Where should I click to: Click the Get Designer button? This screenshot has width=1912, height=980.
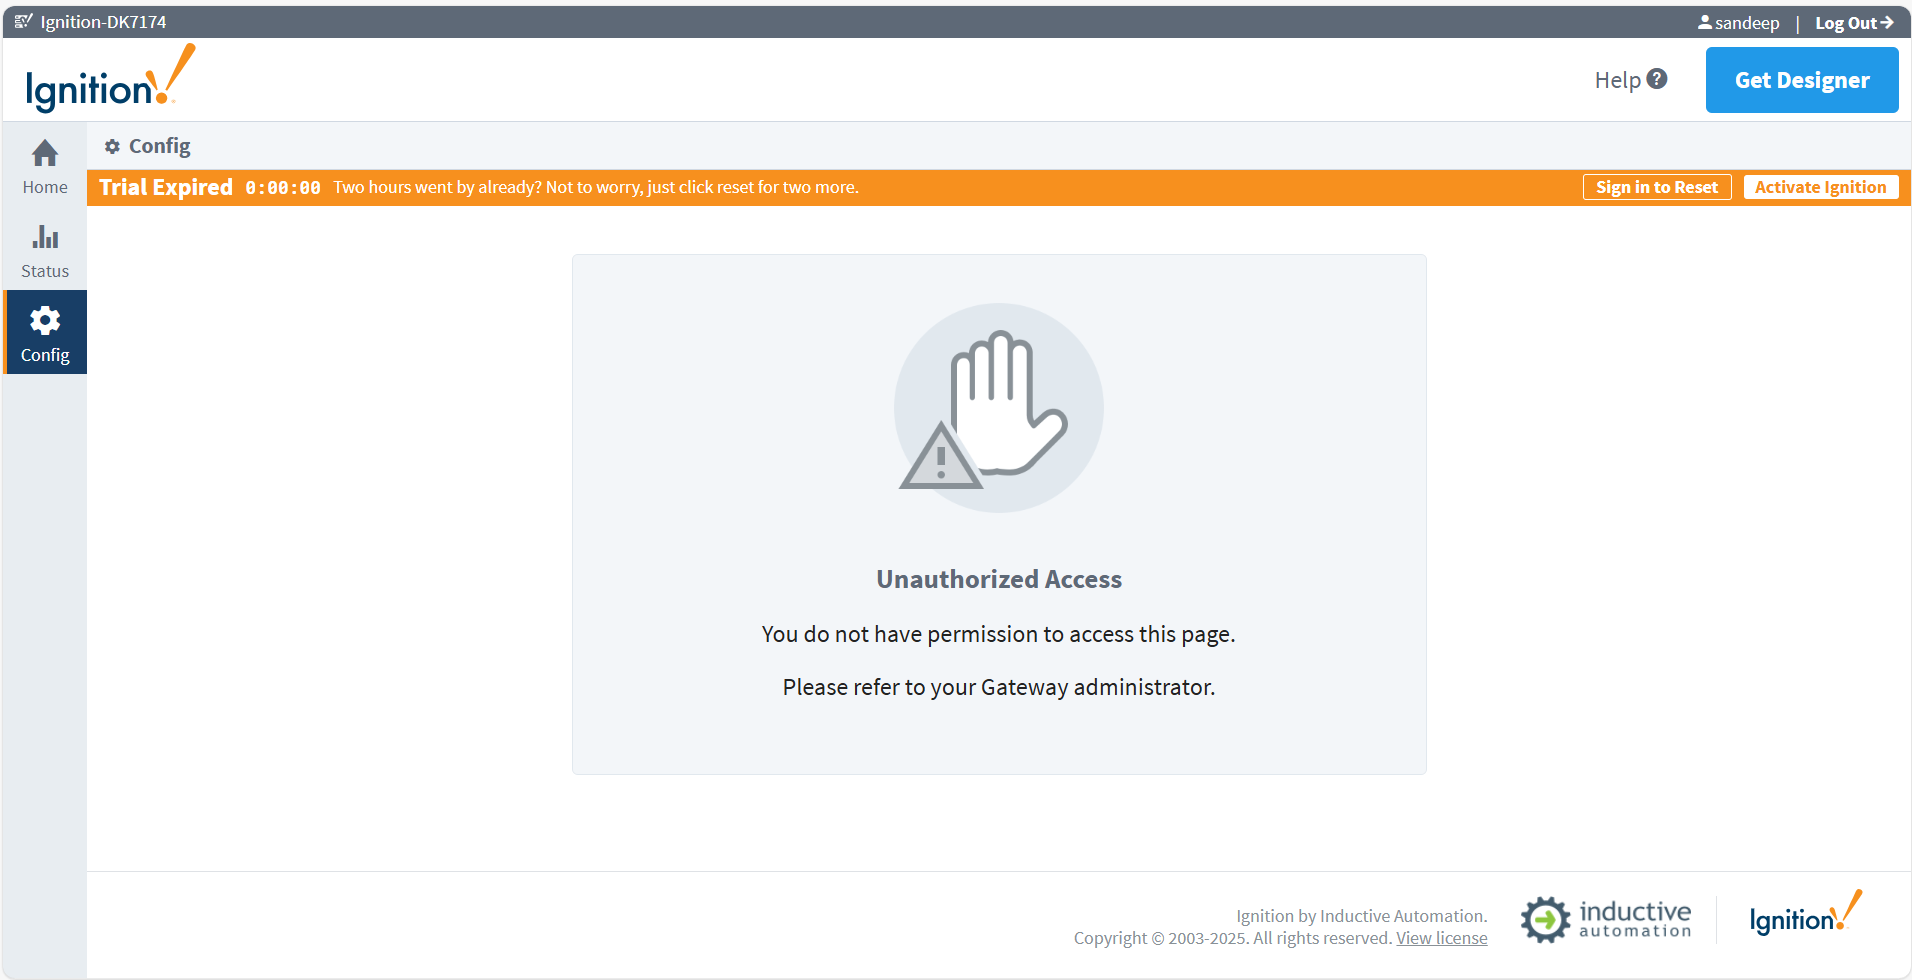click(x=1802, y=80)
